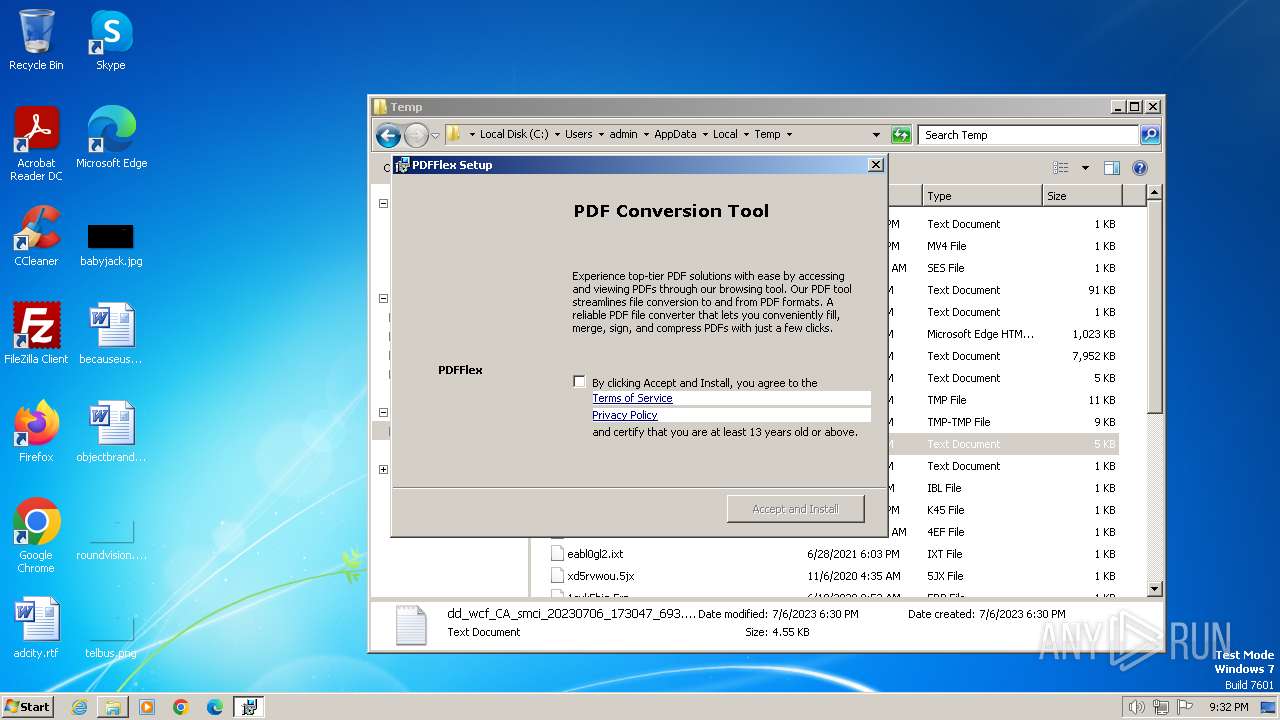Select the eabl0gl2.ixt file

point(595,554)
